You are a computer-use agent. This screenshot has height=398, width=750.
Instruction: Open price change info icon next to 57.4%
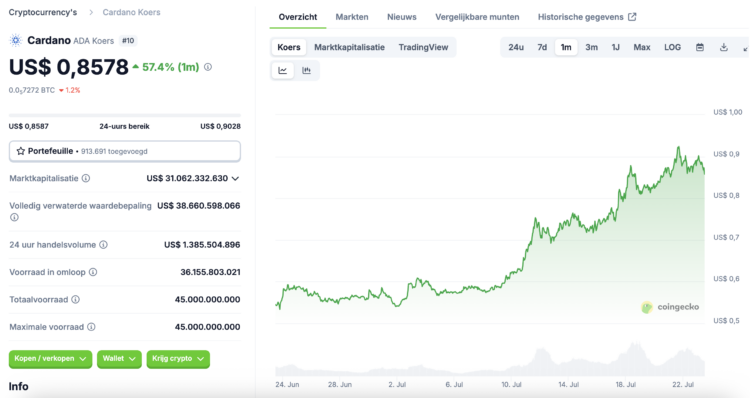(x=208, y=67)
